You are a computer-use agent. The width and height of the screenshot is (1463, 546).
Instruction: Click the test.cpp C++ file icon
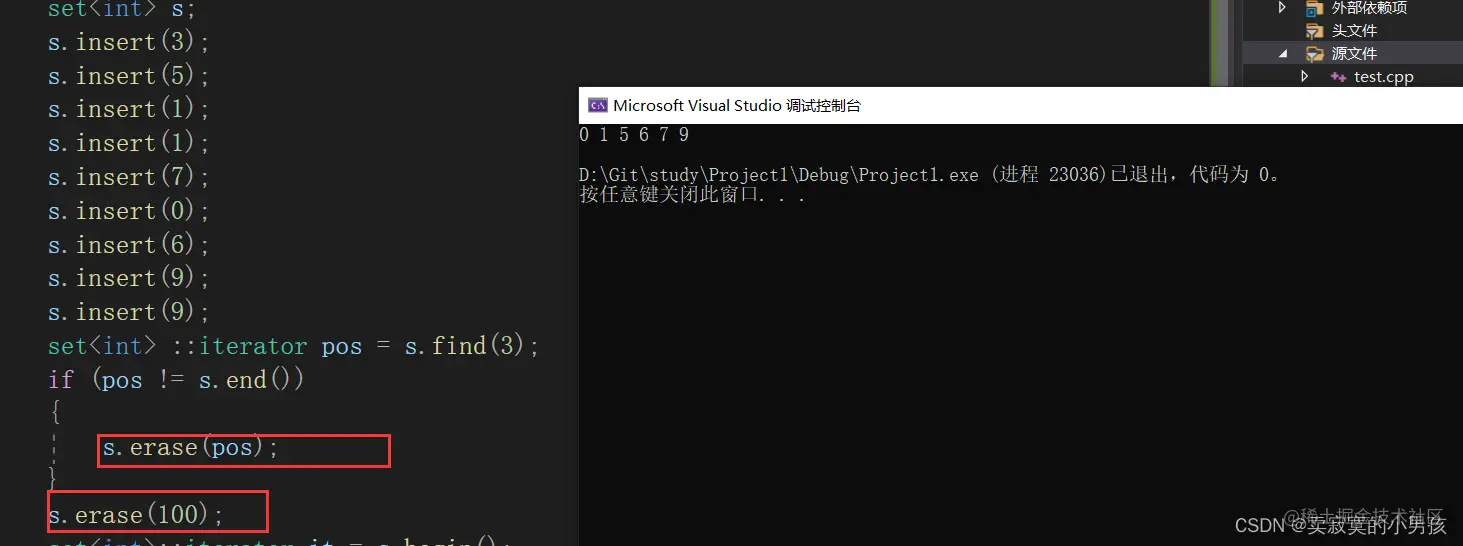click(x=1338, y=77)
